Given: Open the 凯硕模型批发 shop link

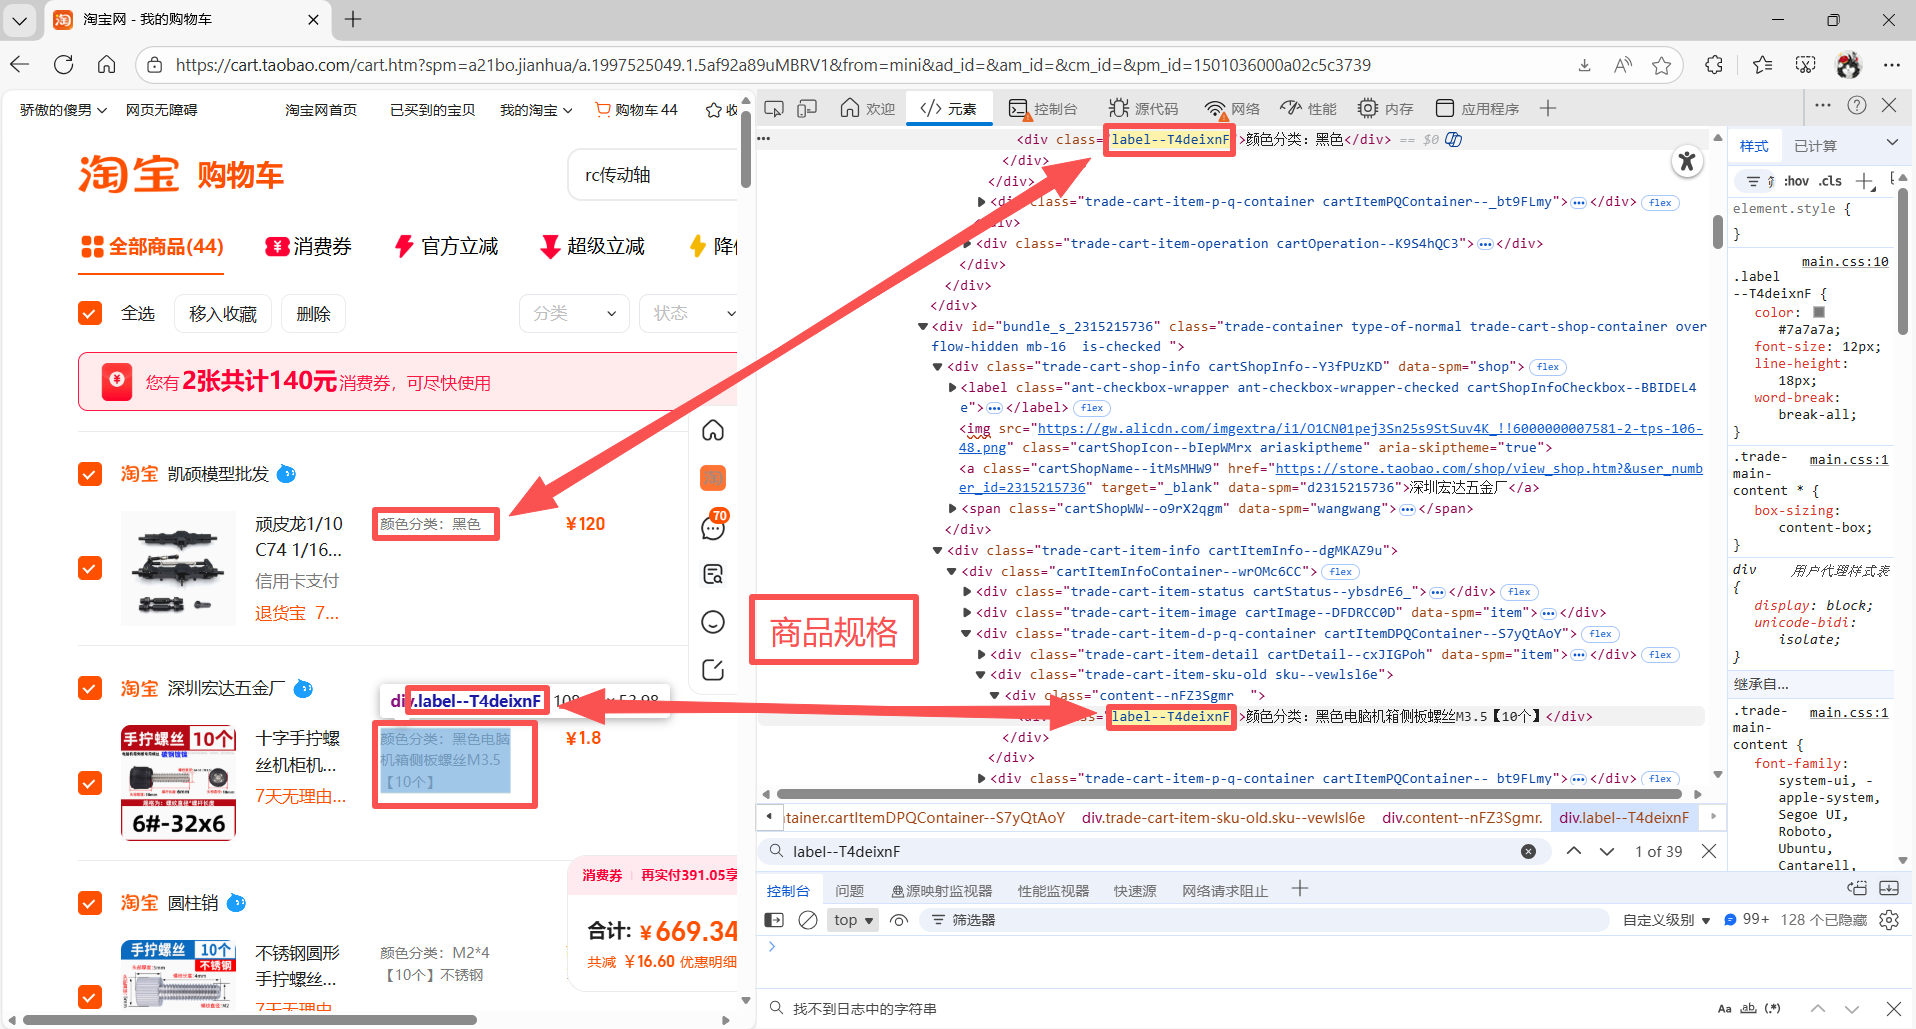Looking at the screenshot, I should [x=218, y=474].
